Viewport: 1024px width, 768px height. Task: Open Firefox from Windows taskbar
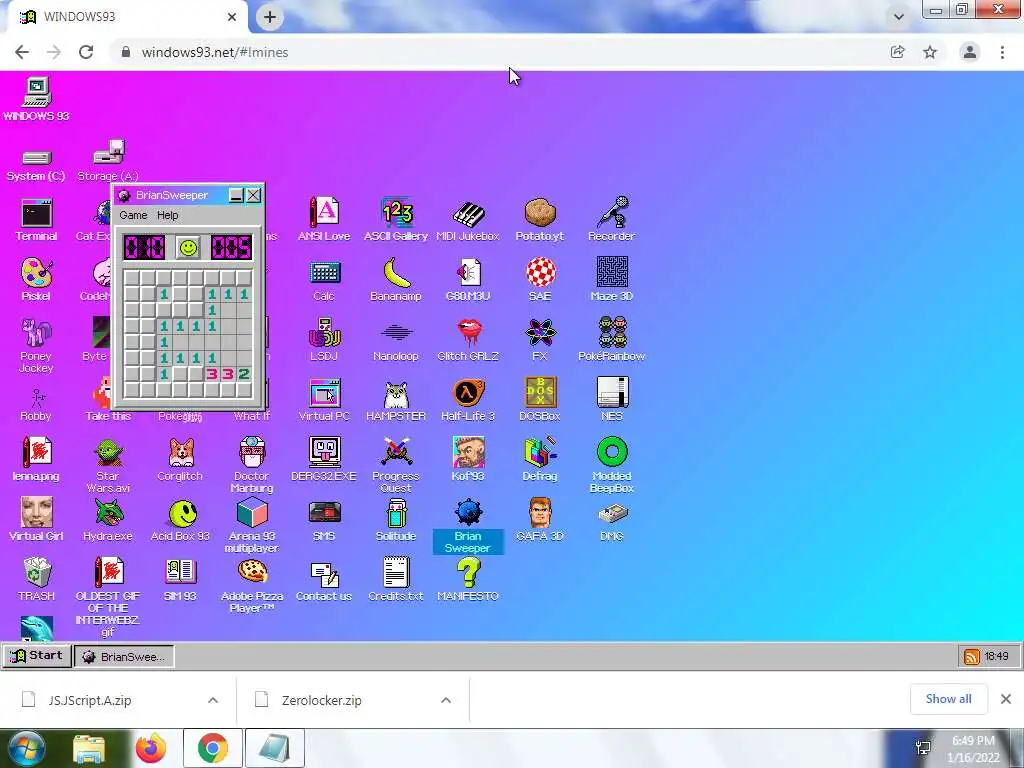coord(151,748)
